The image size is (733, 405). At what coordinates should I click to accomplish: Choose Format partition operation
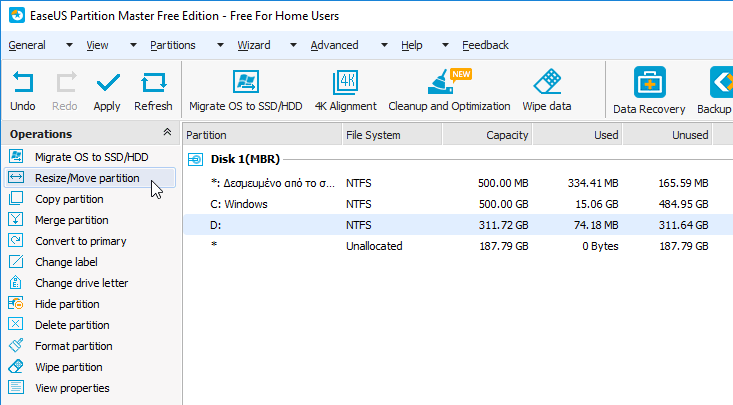coord(73,346)
